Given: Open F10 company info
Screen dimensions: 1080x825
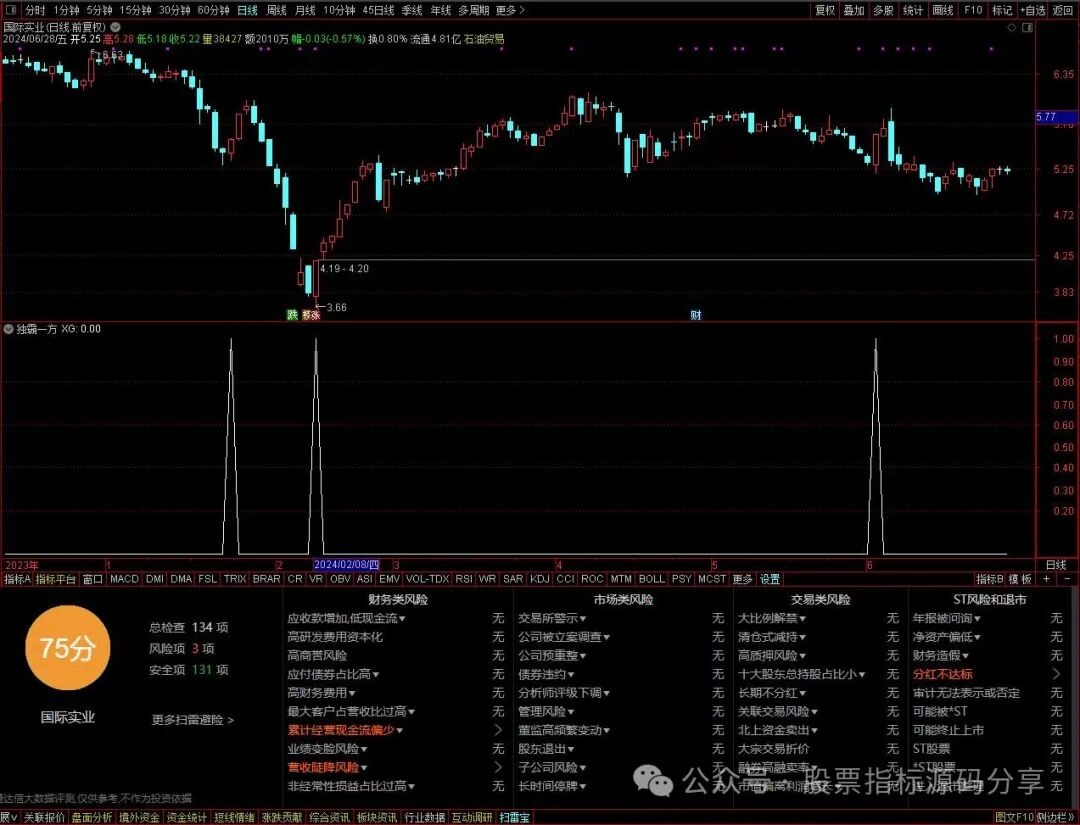Looking at the screenshot, I should click(x=973, y=10).
